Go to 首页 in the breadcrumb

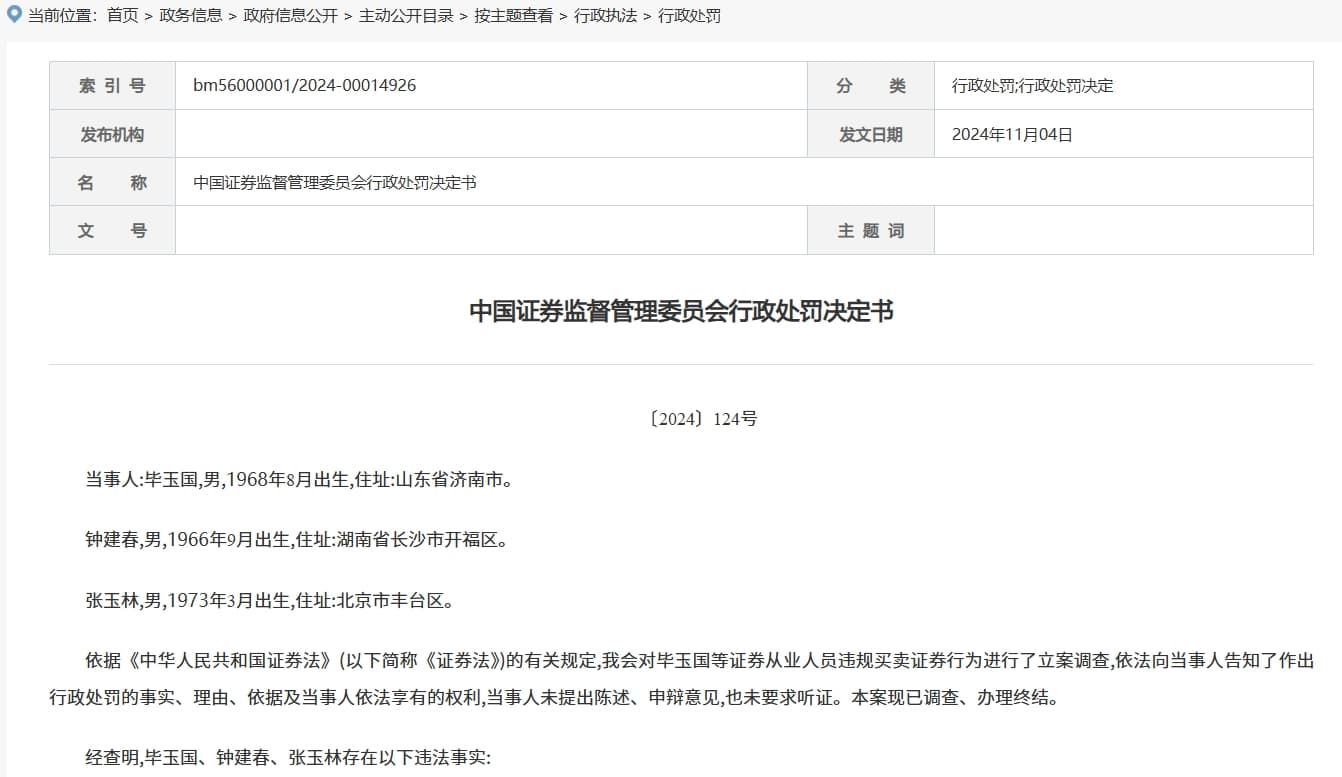click(x=122, y=16)
